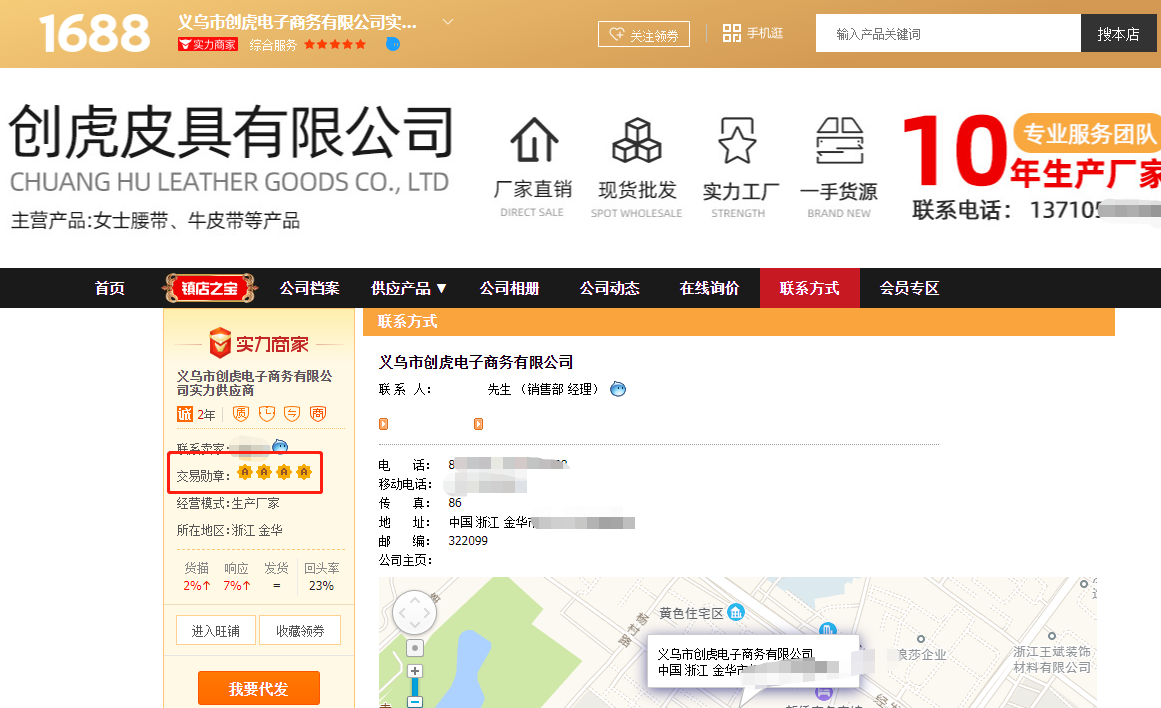Viewport: 1161px width, 708px height.
Task: Expand the company name dropdown chevron in header
Action: pos(447,22)
